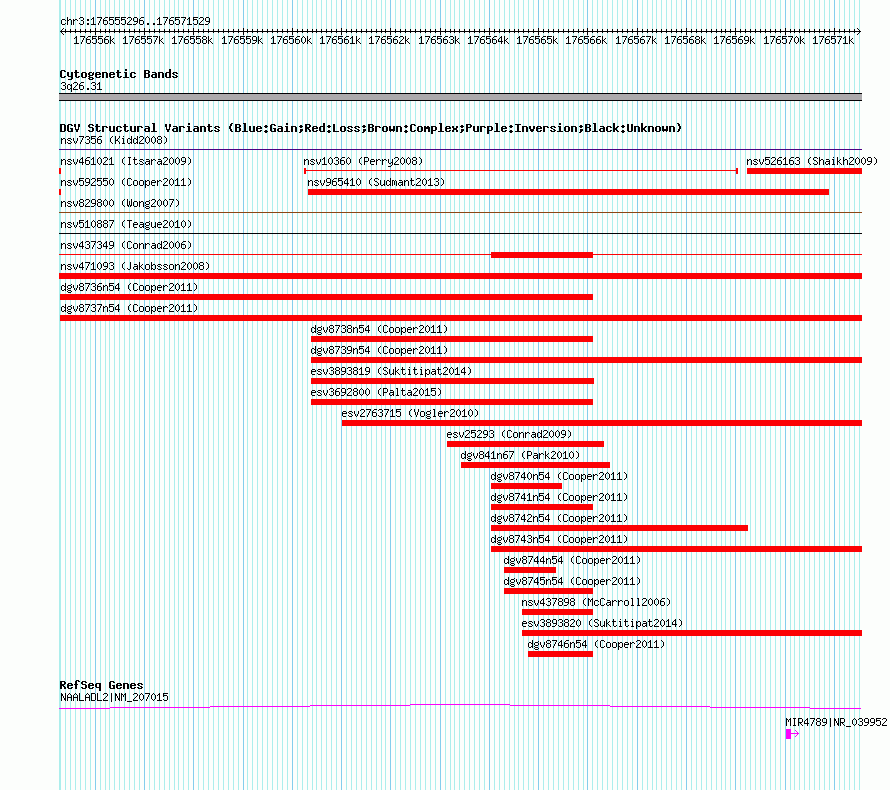Select esv2763715 (Vogler2010) label

[410, 413]
